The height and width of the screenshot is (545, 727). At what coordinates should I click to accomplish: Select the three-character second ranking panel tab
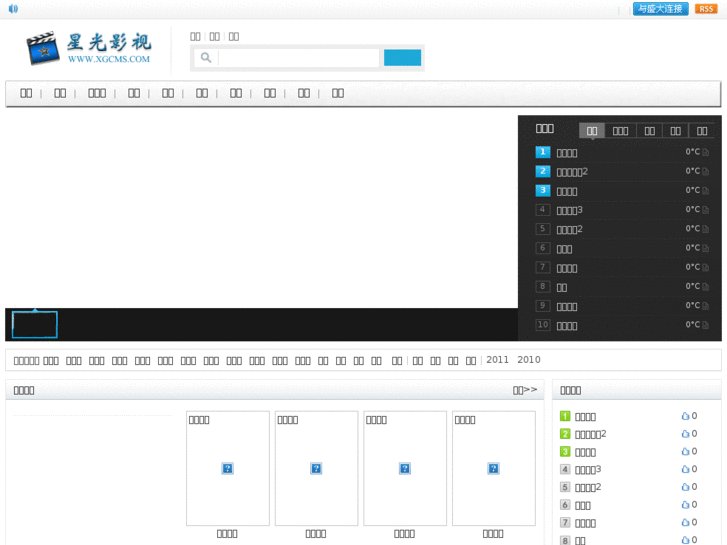(620, 131)
